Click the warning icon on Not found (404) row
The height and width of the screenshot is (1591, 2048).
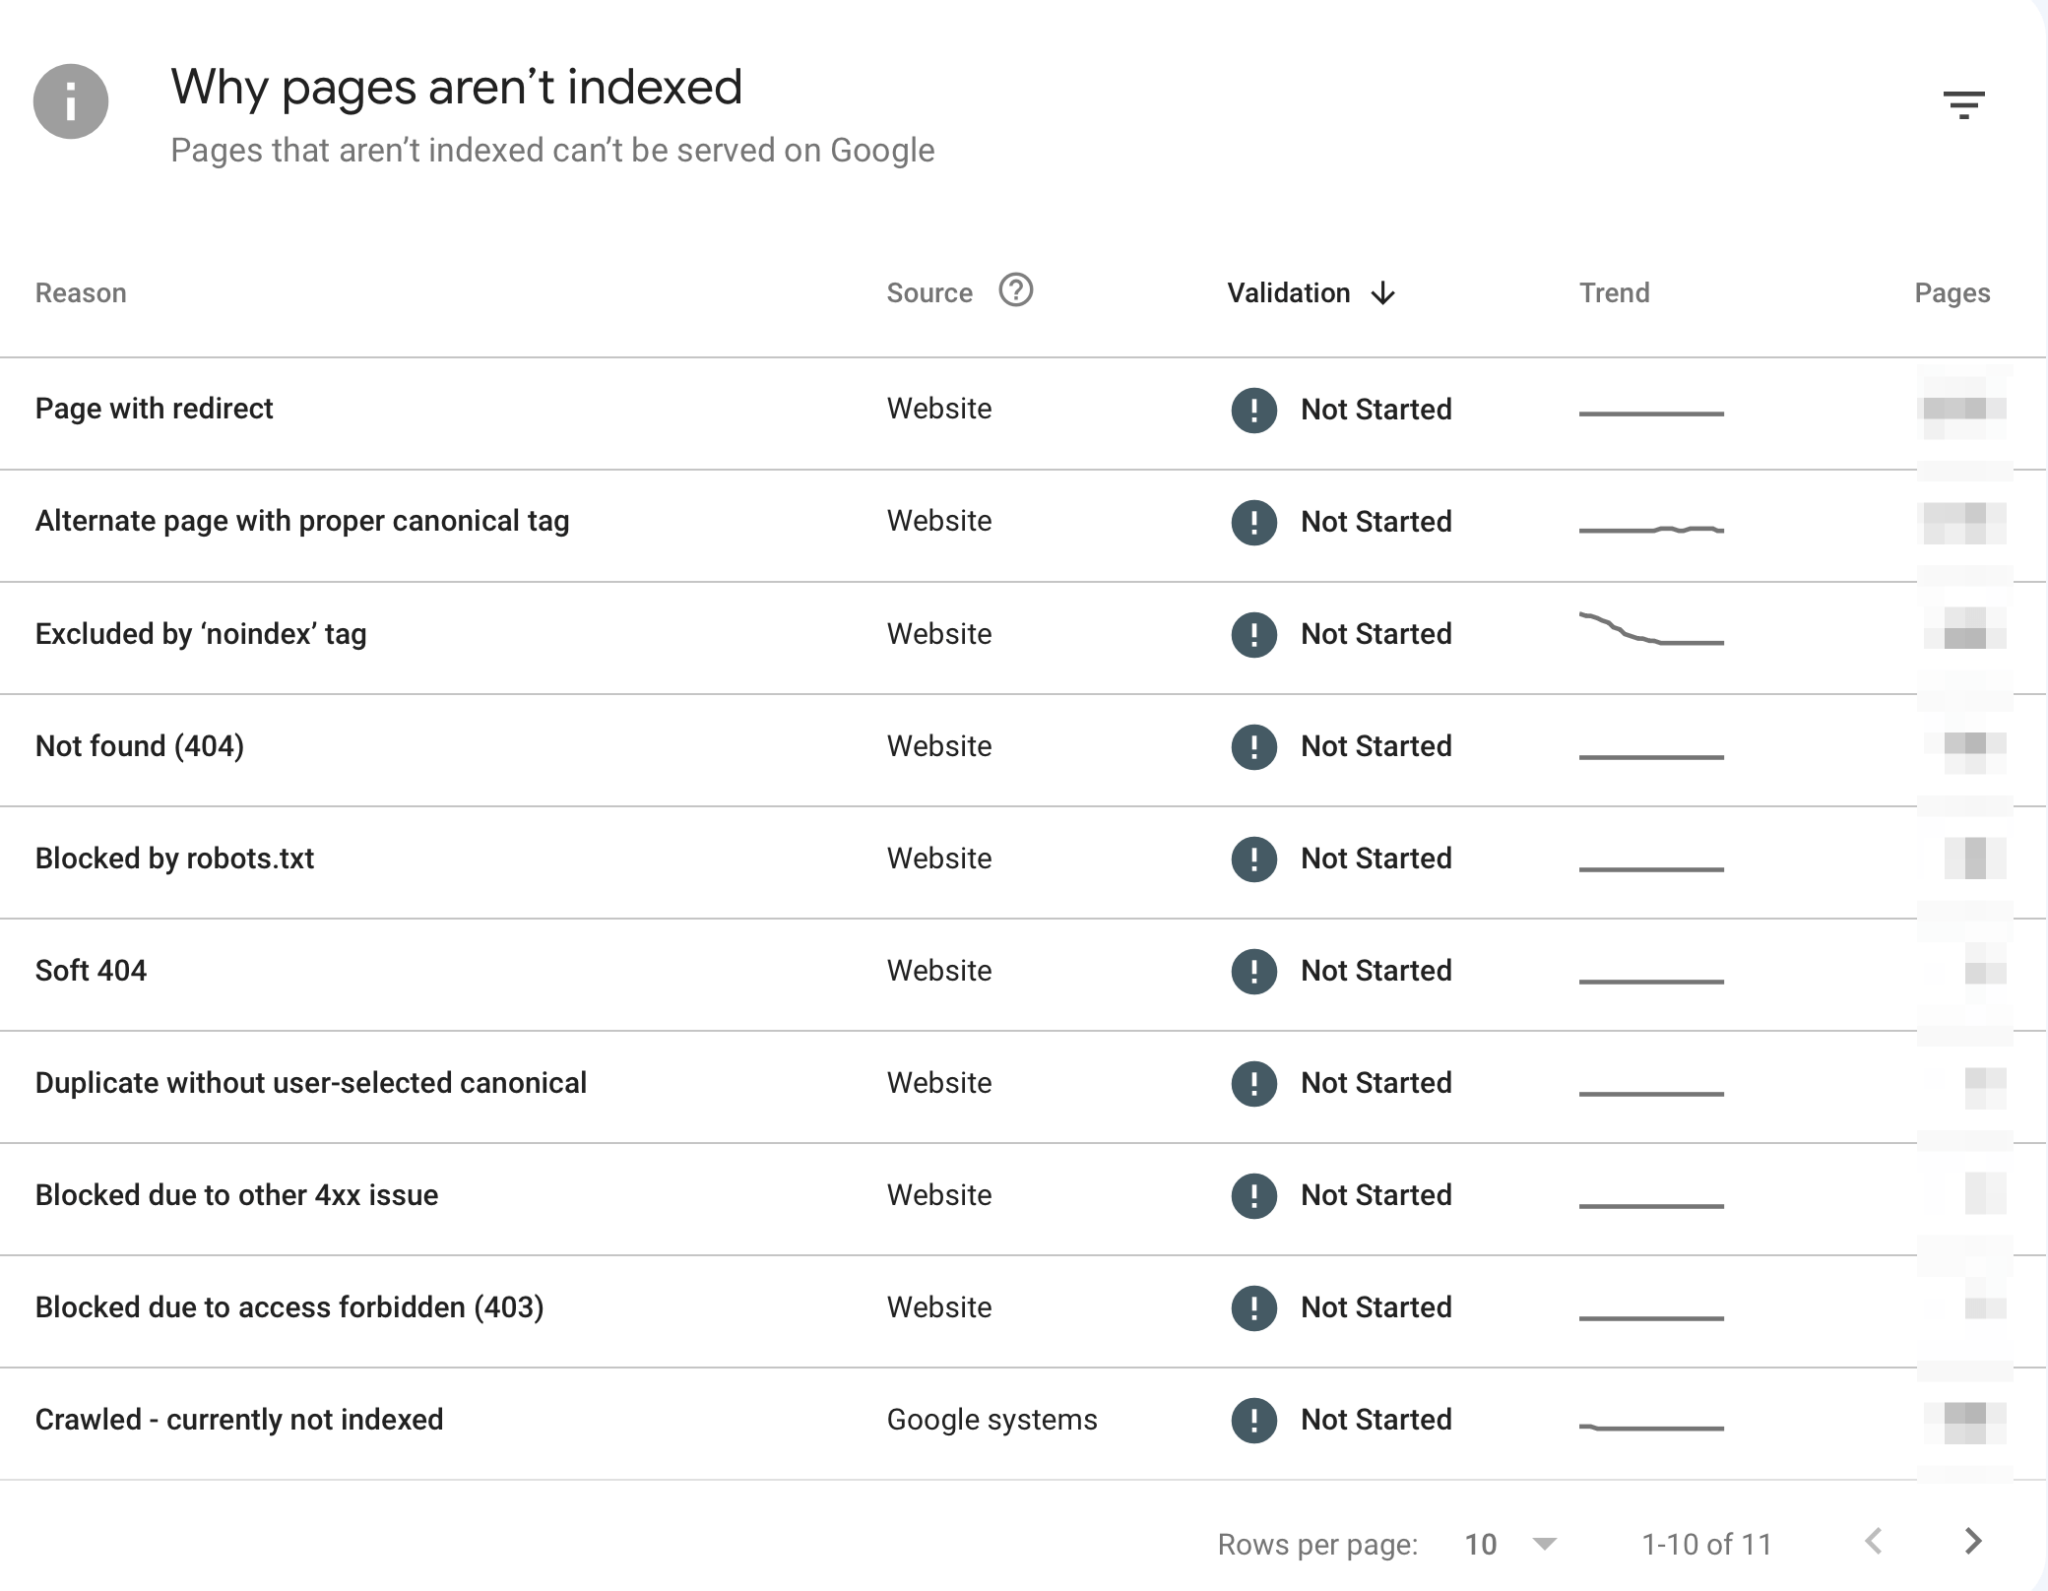[1253, 747]
